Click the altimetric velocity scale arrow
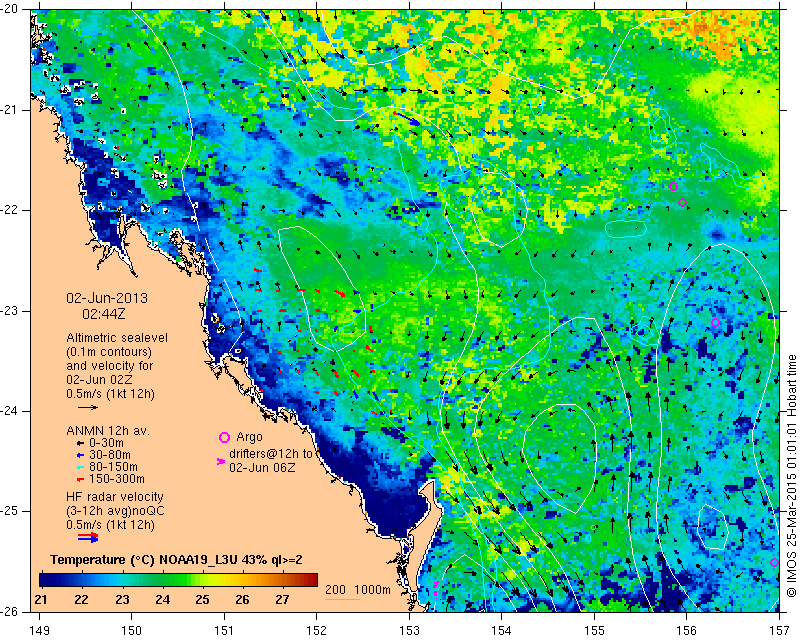 pyautogui.click(x=88, y=407)
